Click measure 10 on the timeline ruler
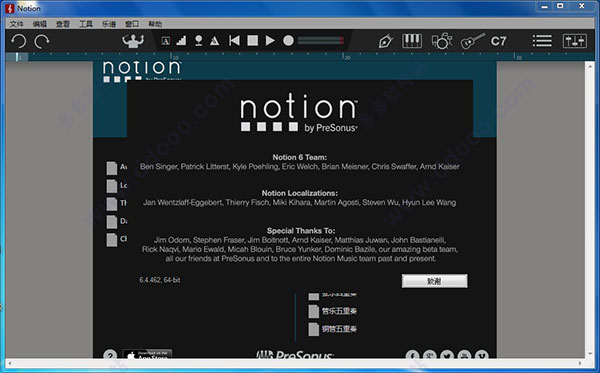 (175, 57)
